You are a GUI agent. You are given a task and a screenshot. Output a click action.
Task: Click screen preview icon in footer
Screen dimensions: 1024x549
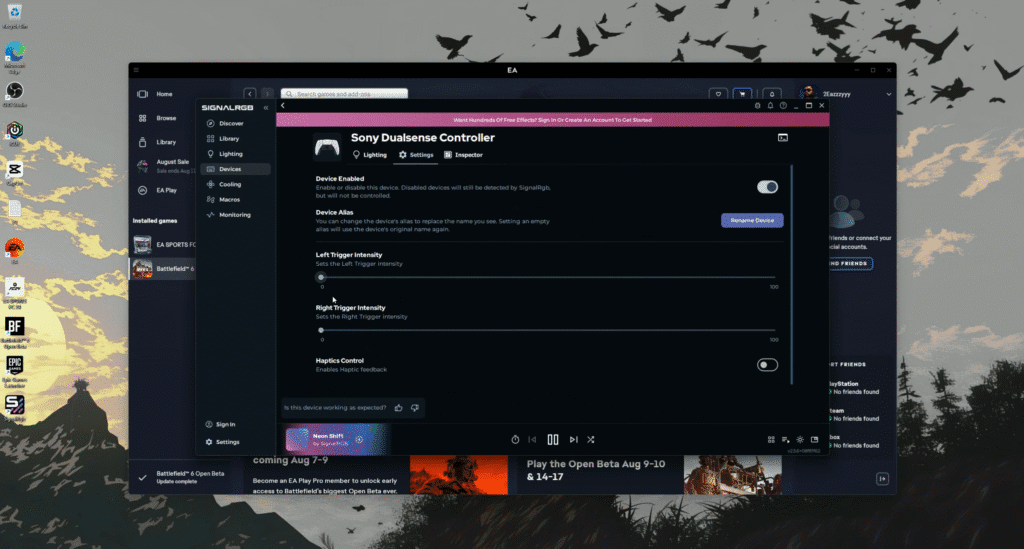coord(814,440)
